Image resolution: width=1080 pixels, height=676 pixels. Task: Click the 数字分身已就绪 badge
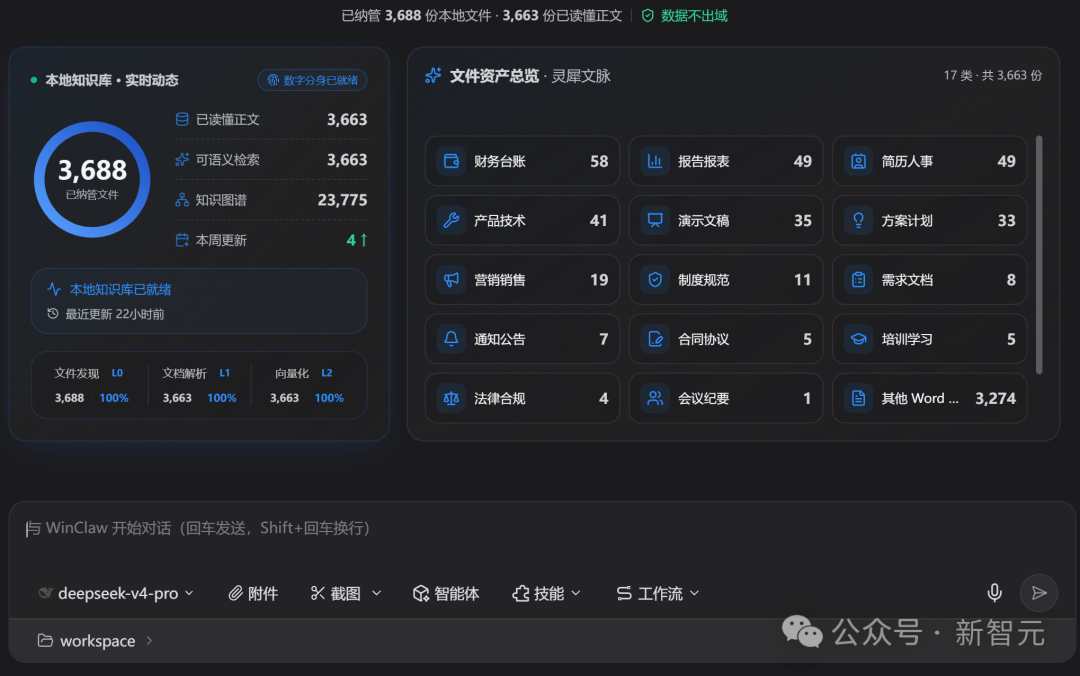click(x=312, y=80)
